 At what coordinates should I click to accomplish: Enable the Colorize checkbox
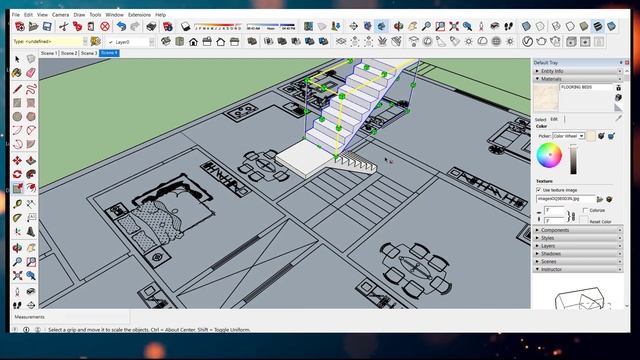[586, 210]
